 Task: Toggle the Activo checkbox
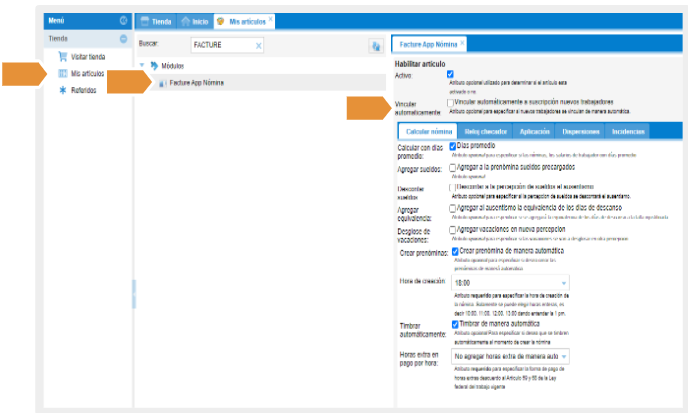point(451,74)
